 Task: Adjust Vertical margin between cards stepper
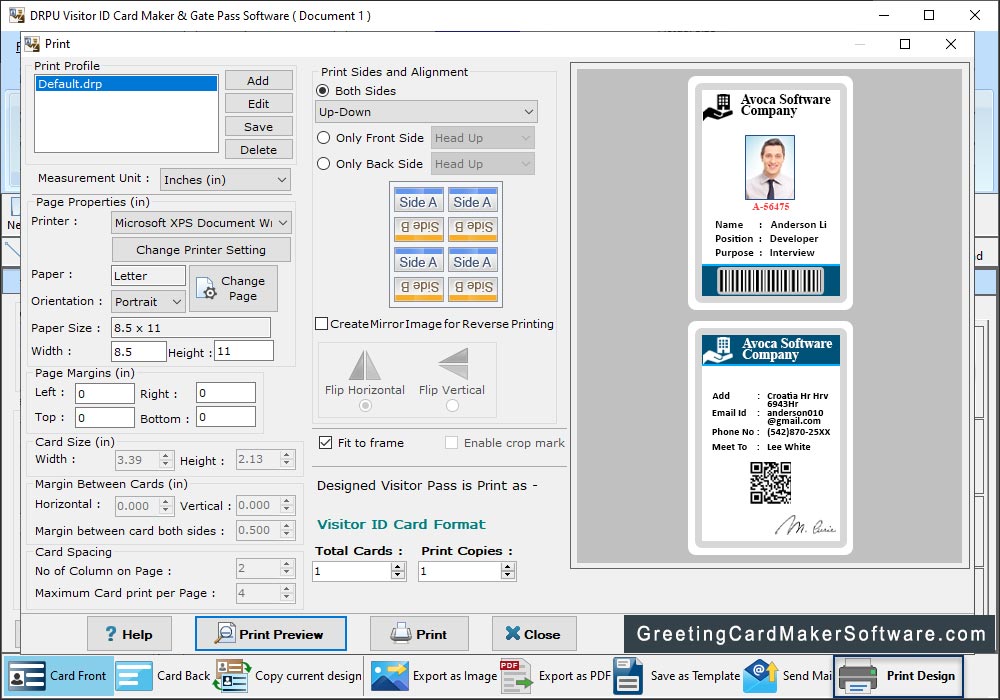tap(287, 505)
